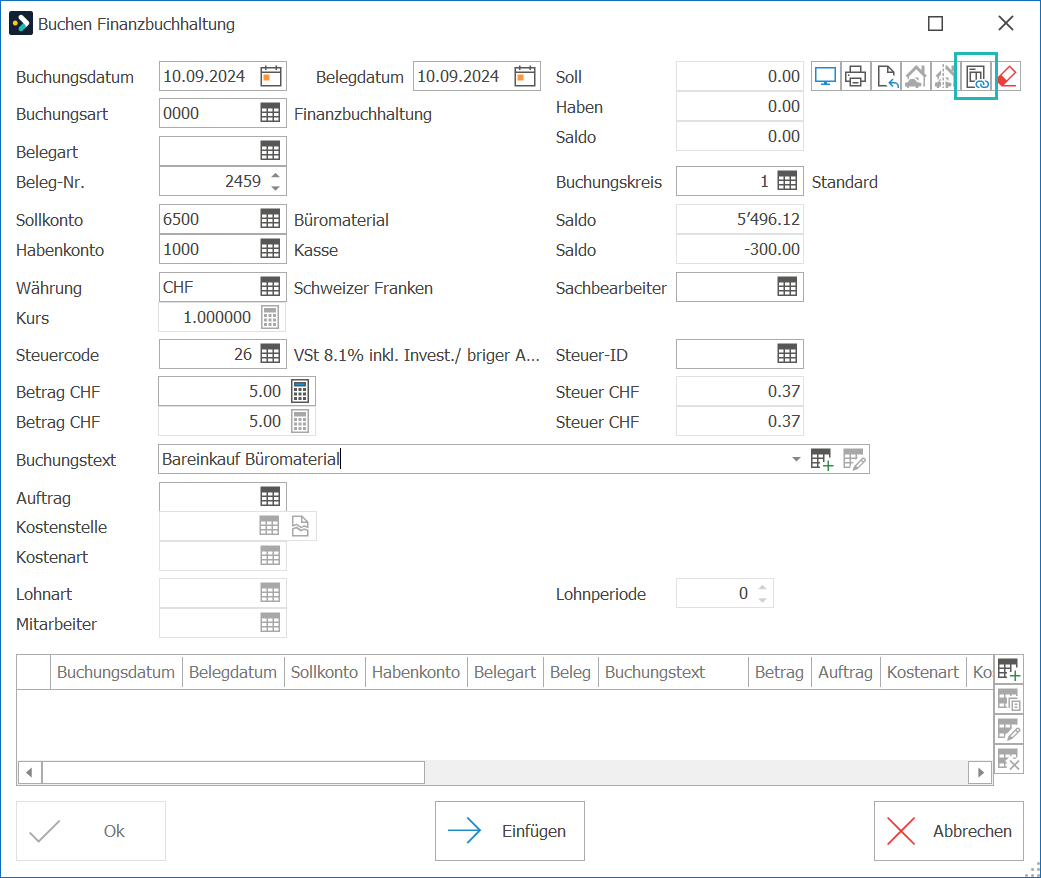Viewport: 1041px width, 878px height.
Task: Open the document link icon in the toolbar
Action: pyautogui.click(x=977, y=76)
